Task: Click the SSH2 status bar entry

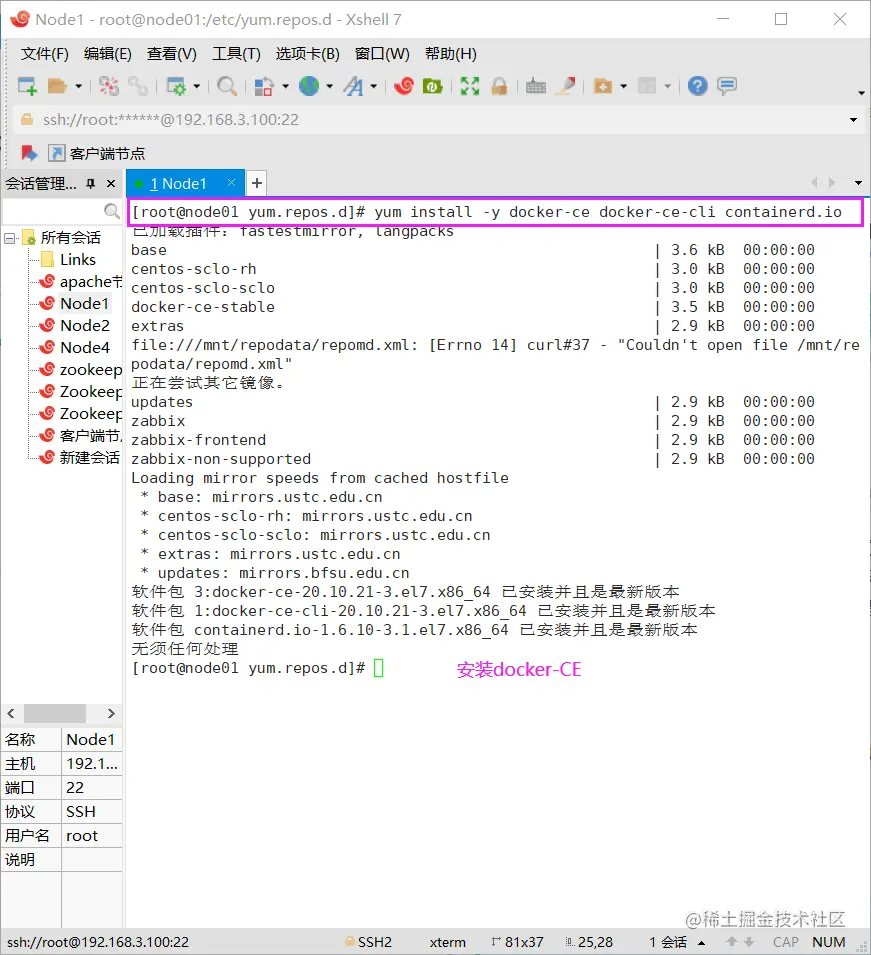Action: [x=368, y=942]
